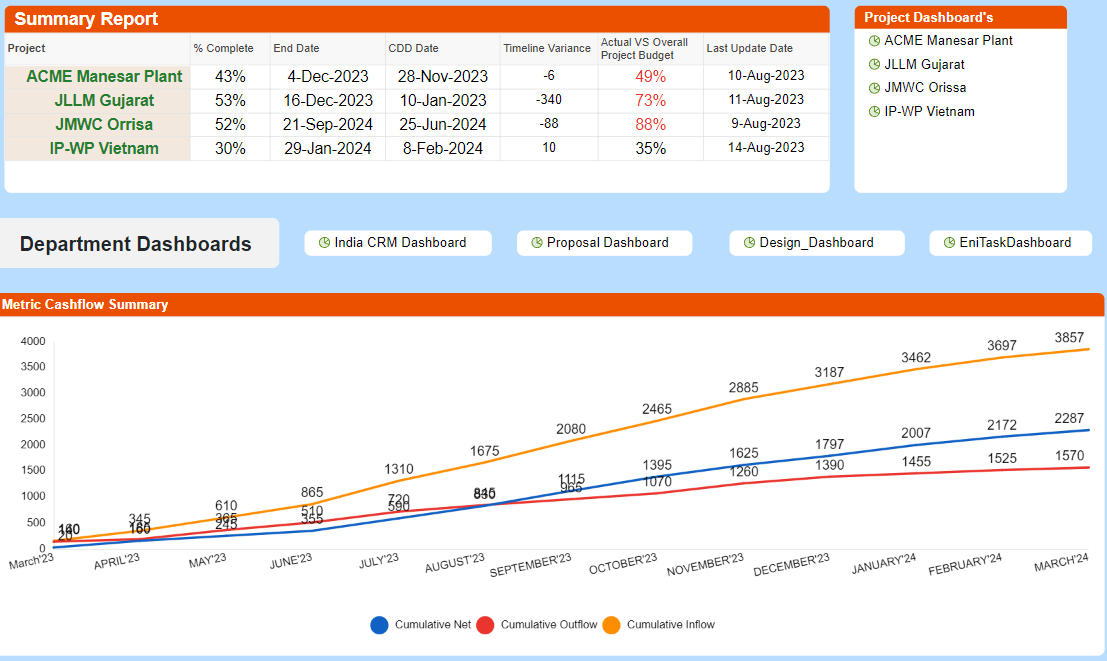
Task: Open the Design_Dashboard button
Action: [817, 243]
